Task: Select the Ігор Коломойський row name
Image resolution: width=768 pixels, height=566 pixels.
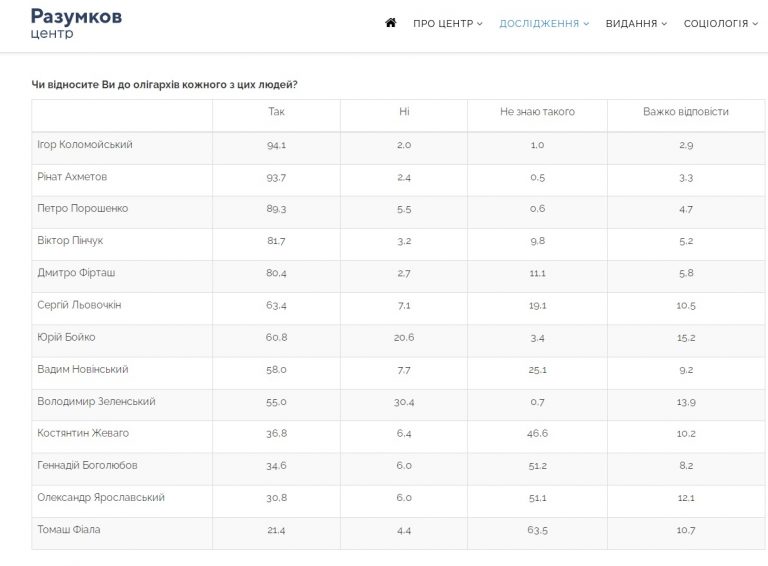Action: tap(85, 144)
